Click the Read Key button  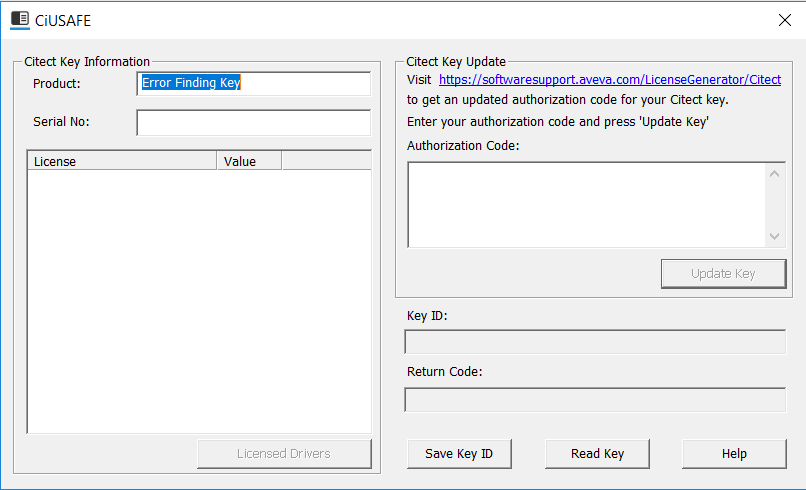pyautogui.click(x=597, y=453)
